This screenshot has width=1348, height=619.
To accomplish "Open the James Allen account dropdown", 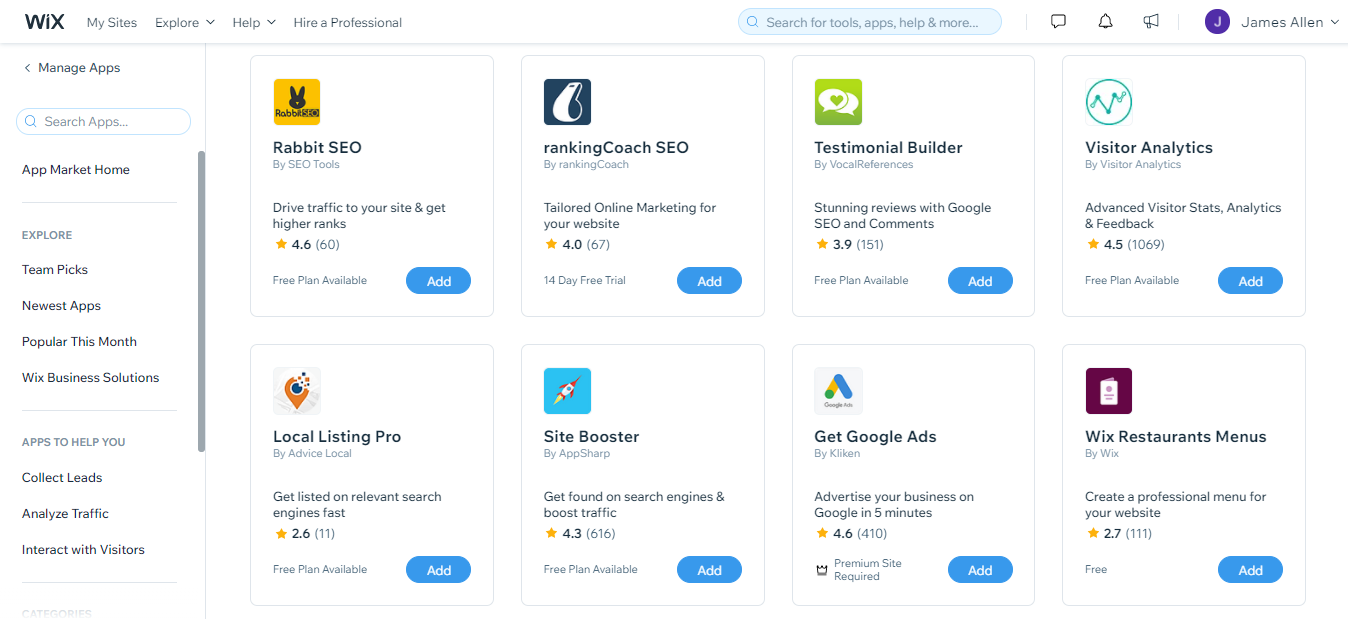I will pos(1289,22).
